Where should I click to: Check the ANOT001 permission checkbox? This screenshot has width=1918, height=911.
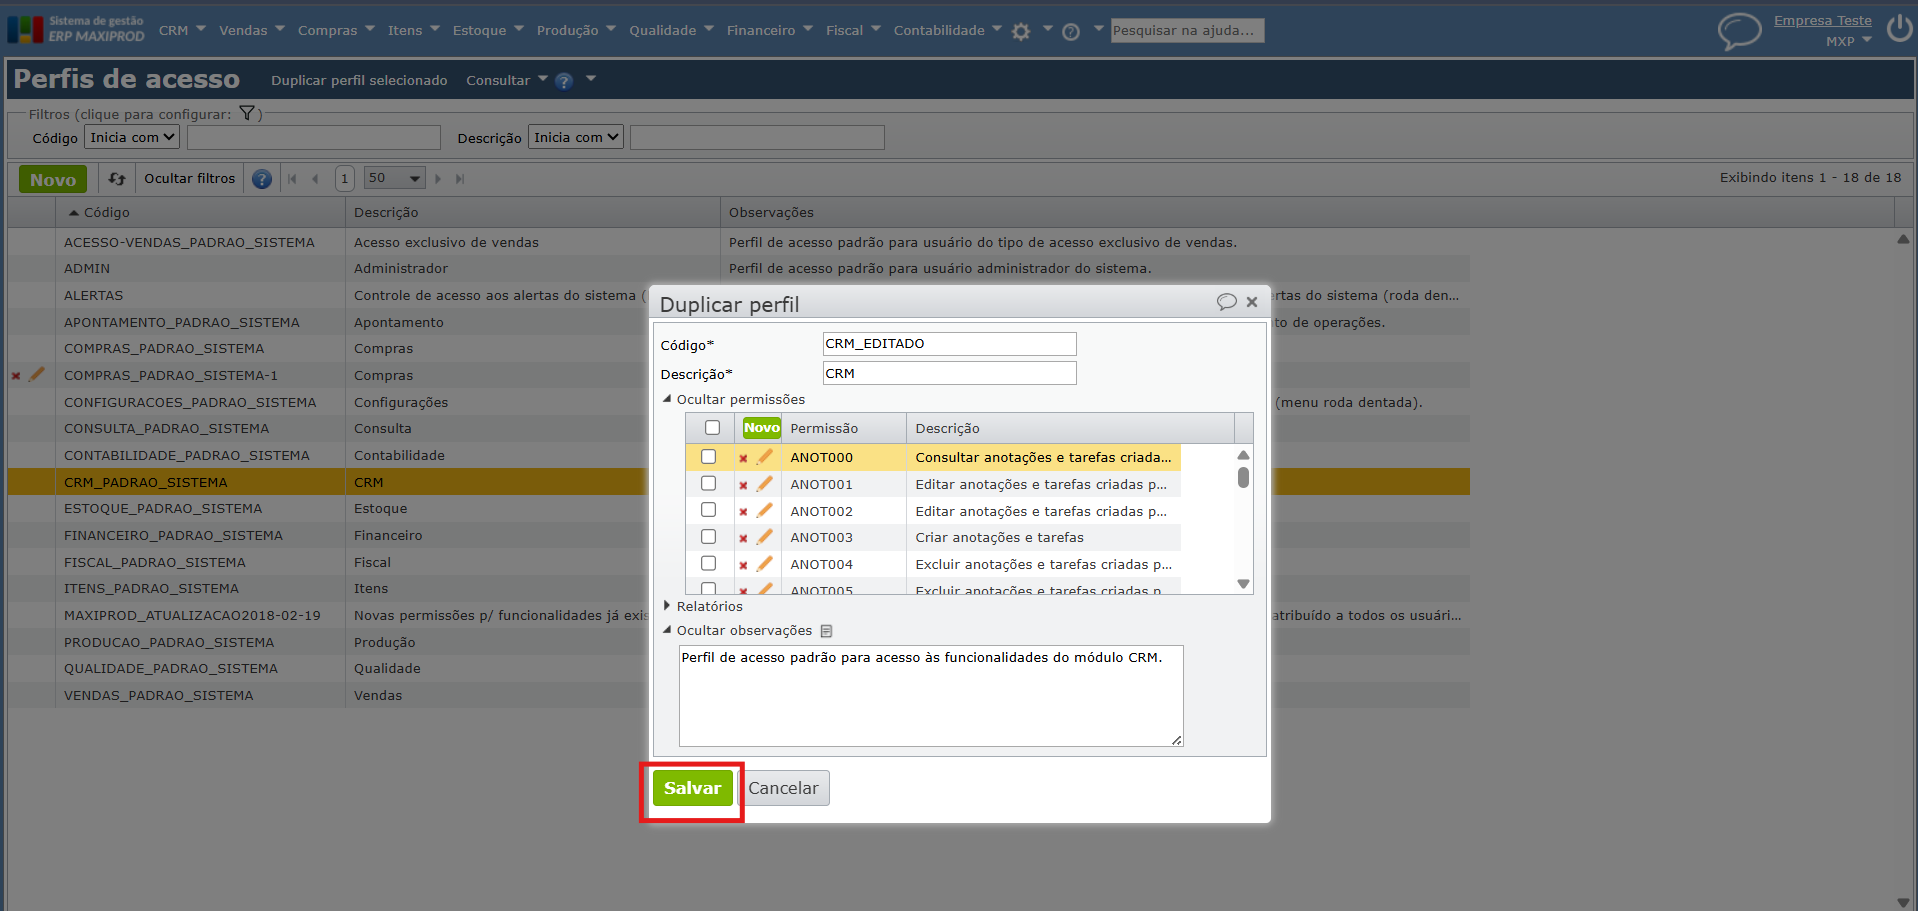click(708, 484)
